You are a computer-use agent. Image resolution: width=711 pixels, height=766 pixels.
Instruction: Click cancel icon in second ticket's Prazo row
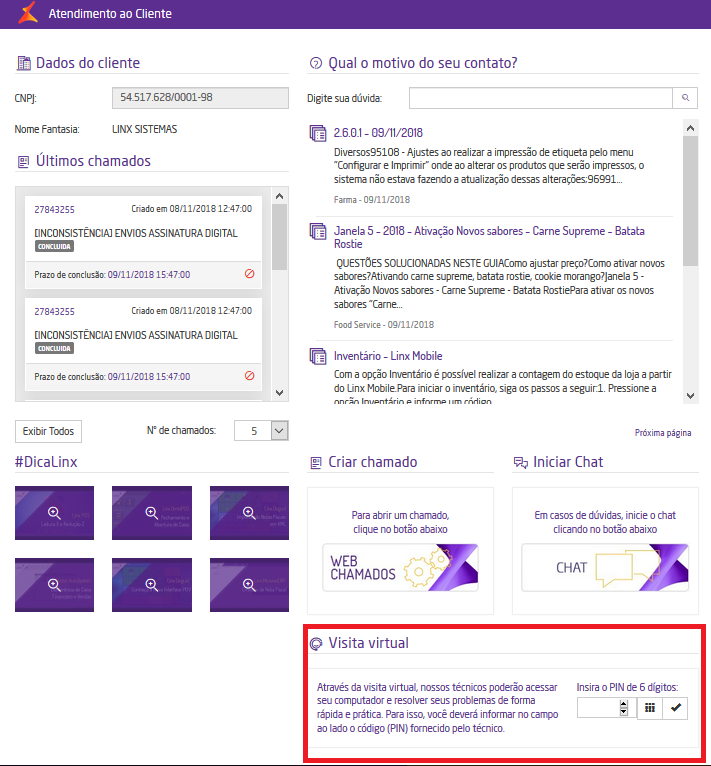(249, 376)
